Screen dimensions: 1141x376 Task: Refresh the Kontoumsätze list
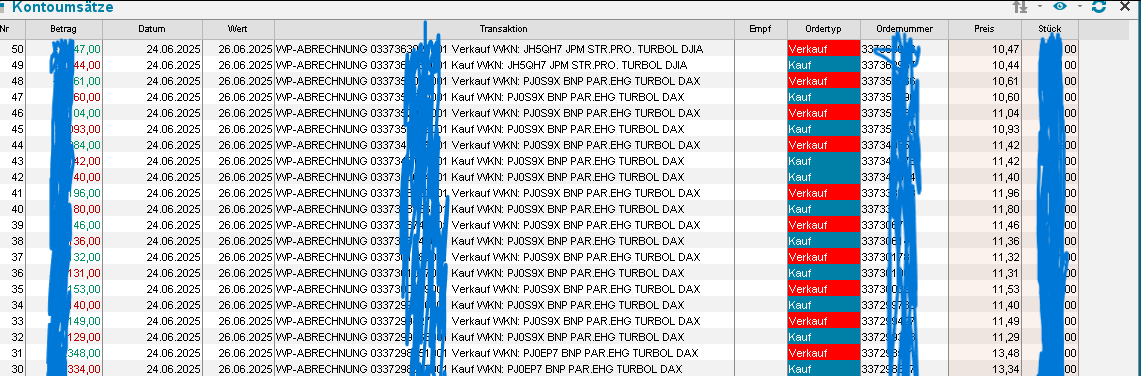tap(1099, 7)
